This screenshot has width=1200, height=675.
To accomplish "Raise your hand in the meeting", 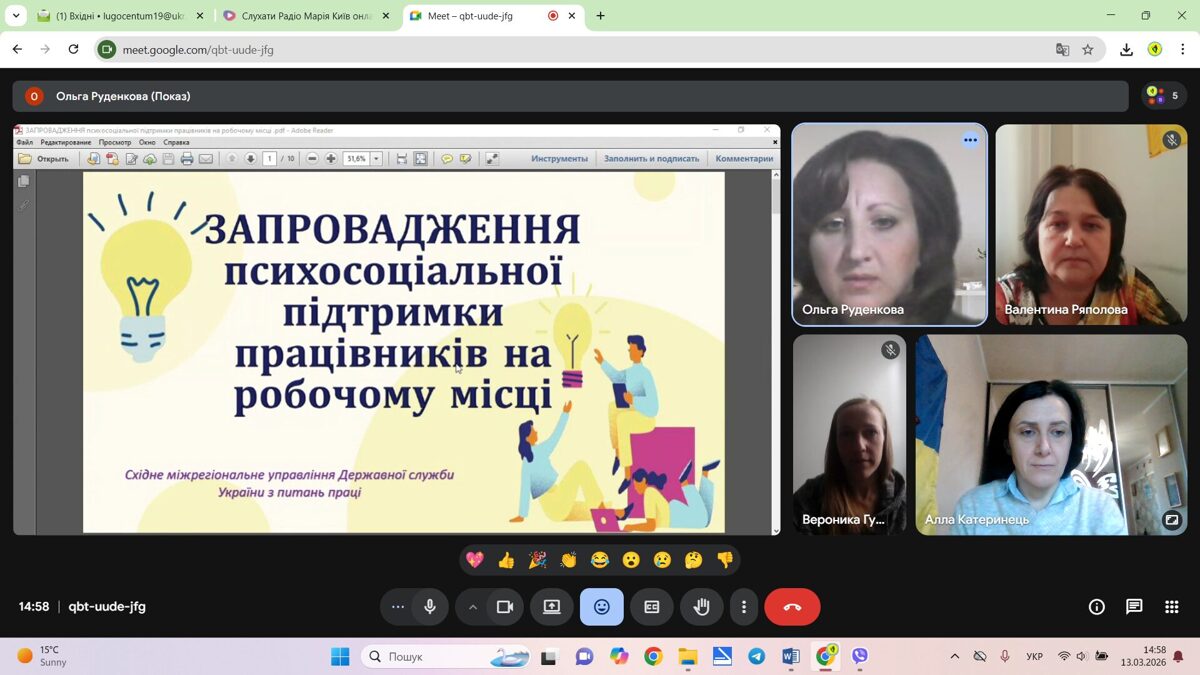I will (x=702, y=607).
